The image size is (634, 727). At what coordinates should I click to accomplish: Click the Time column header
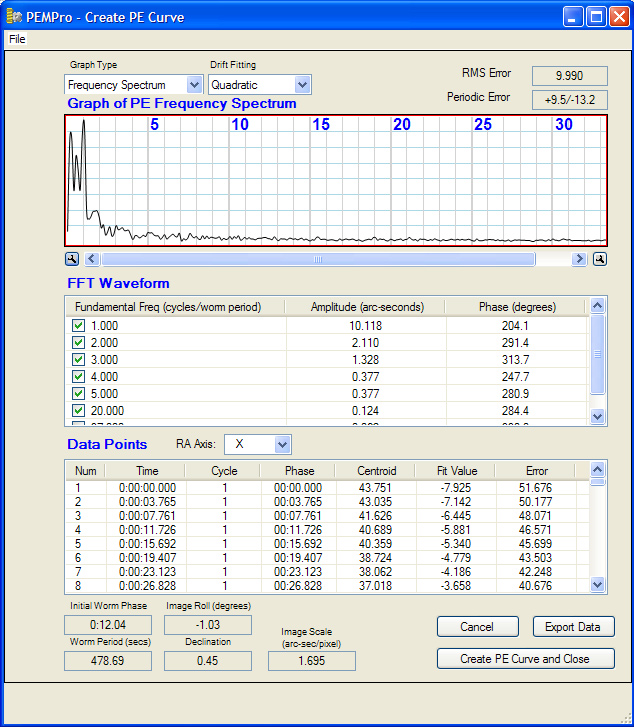coord(146,471)
